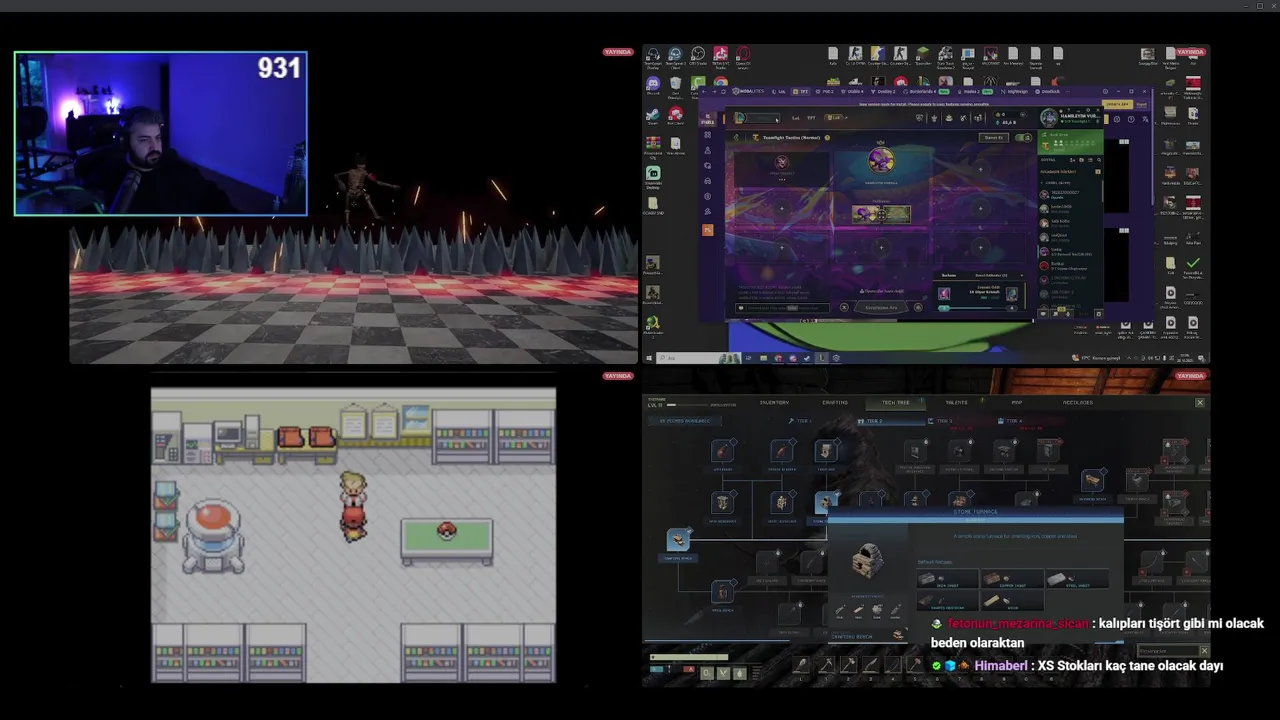Open the Steam desktop shortcut
1280x720 pixels.
click(652, 115)
